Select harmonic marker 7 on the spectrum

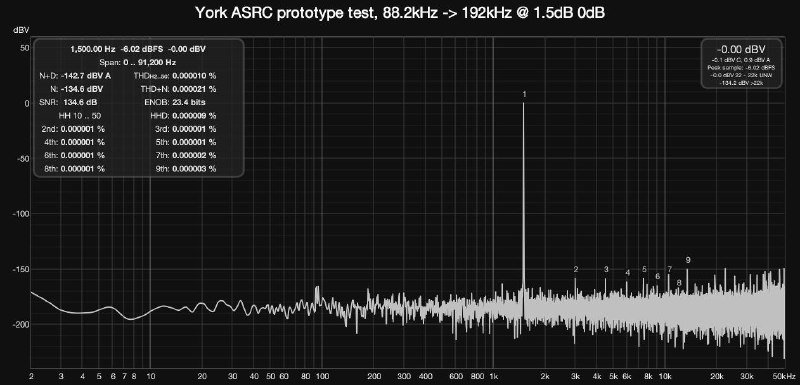(x=669, y=269)
